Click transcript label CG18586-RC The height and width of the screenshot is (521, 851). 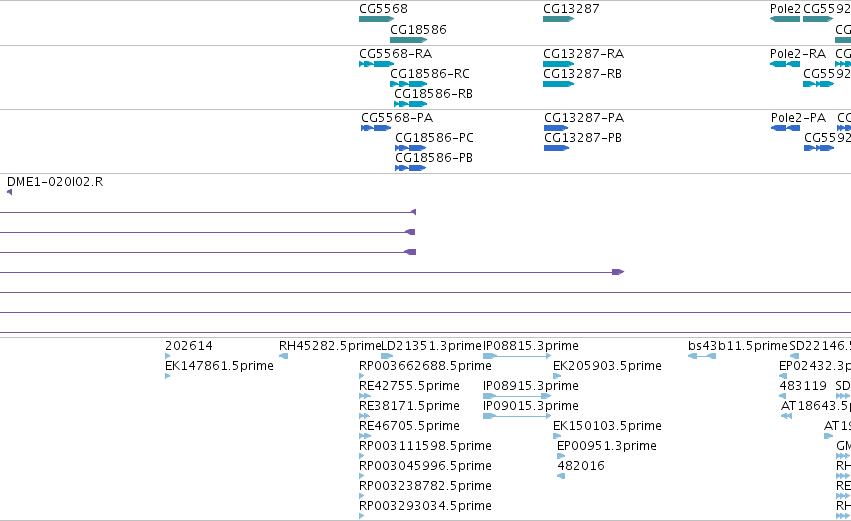pos(430,74)
